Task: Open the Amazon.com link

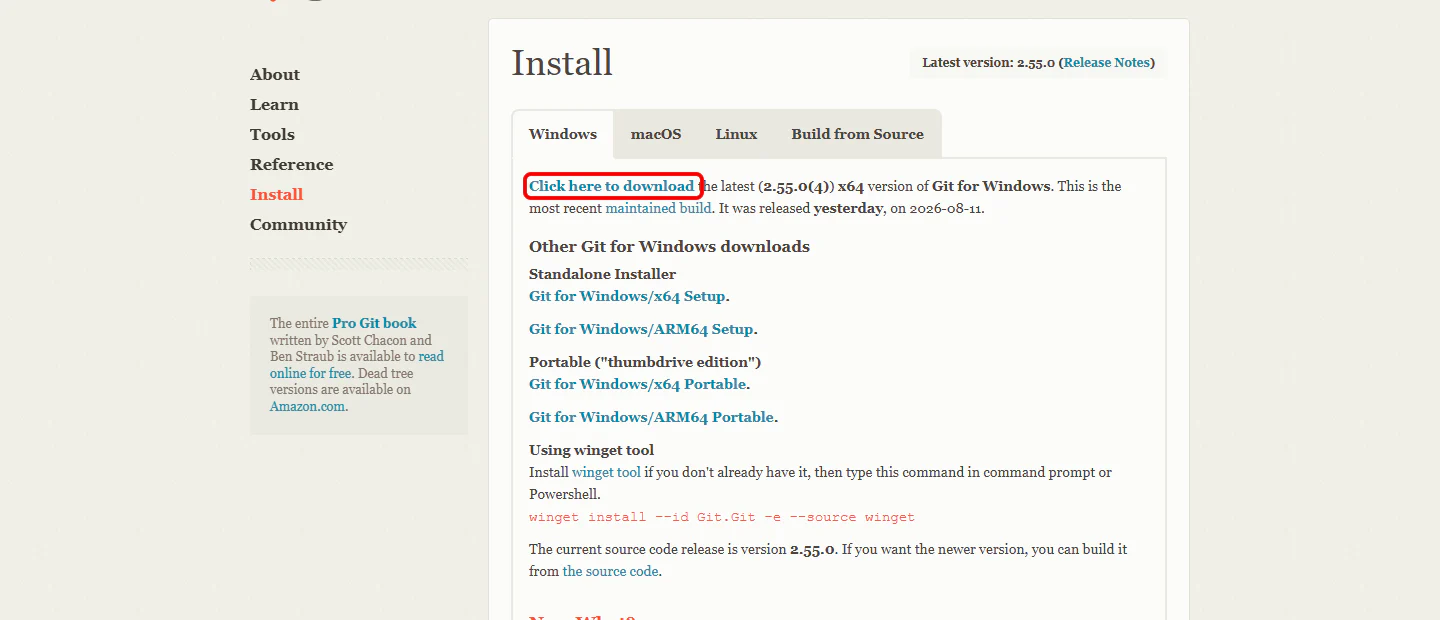Action: [x=307, y=407]
